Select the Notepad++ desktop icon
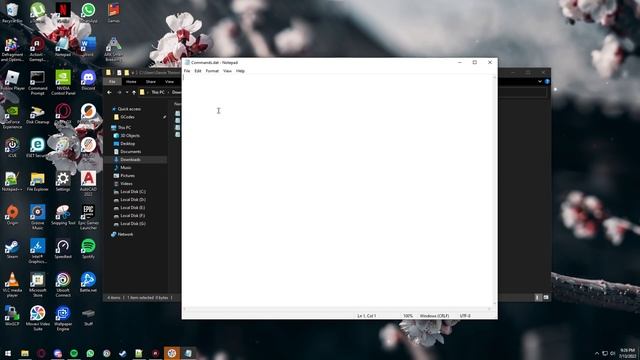 12,182
